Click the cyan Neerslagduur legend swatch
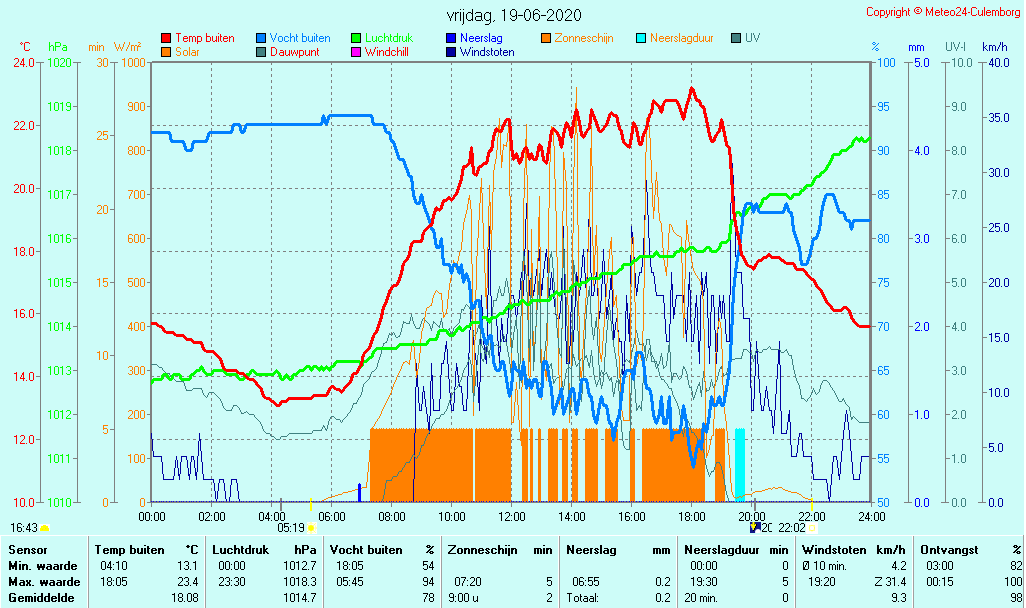The image size is (1026, 608). click(641, 38)
